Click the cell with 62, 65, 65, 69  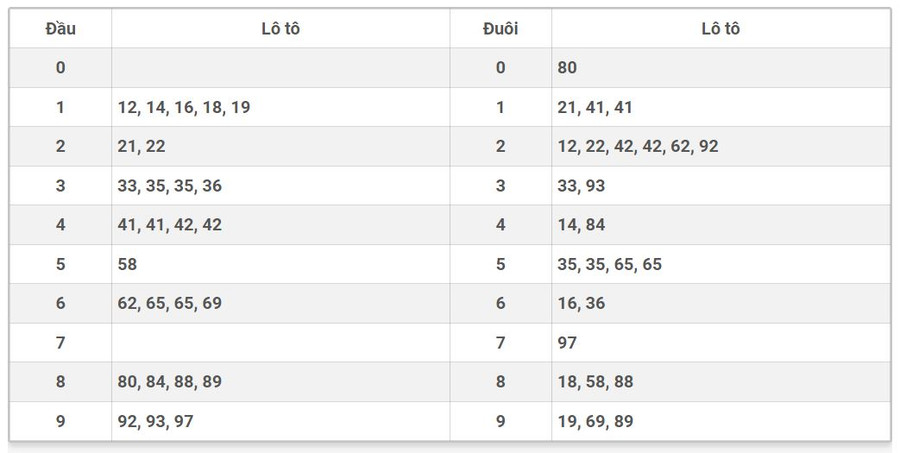point(169,303)
